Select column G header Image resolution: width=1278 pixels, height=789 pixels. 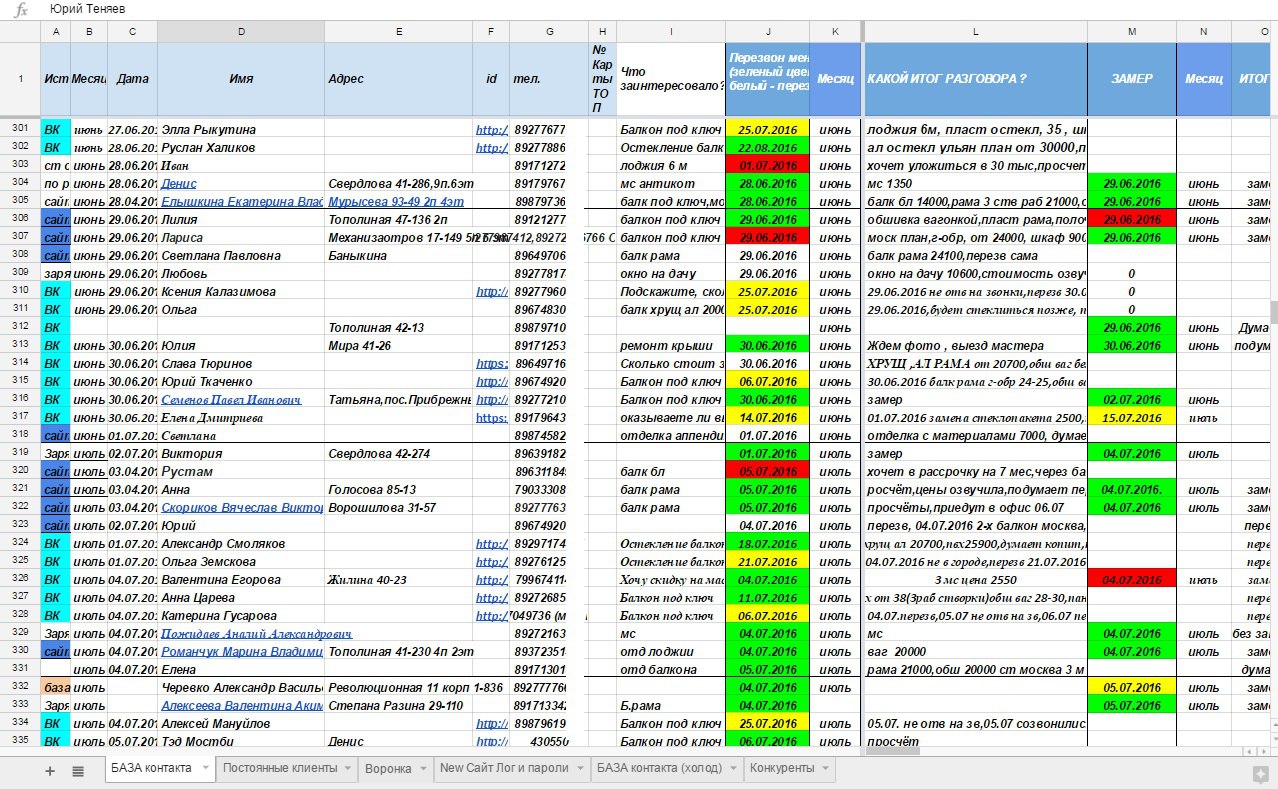[549, 32]
